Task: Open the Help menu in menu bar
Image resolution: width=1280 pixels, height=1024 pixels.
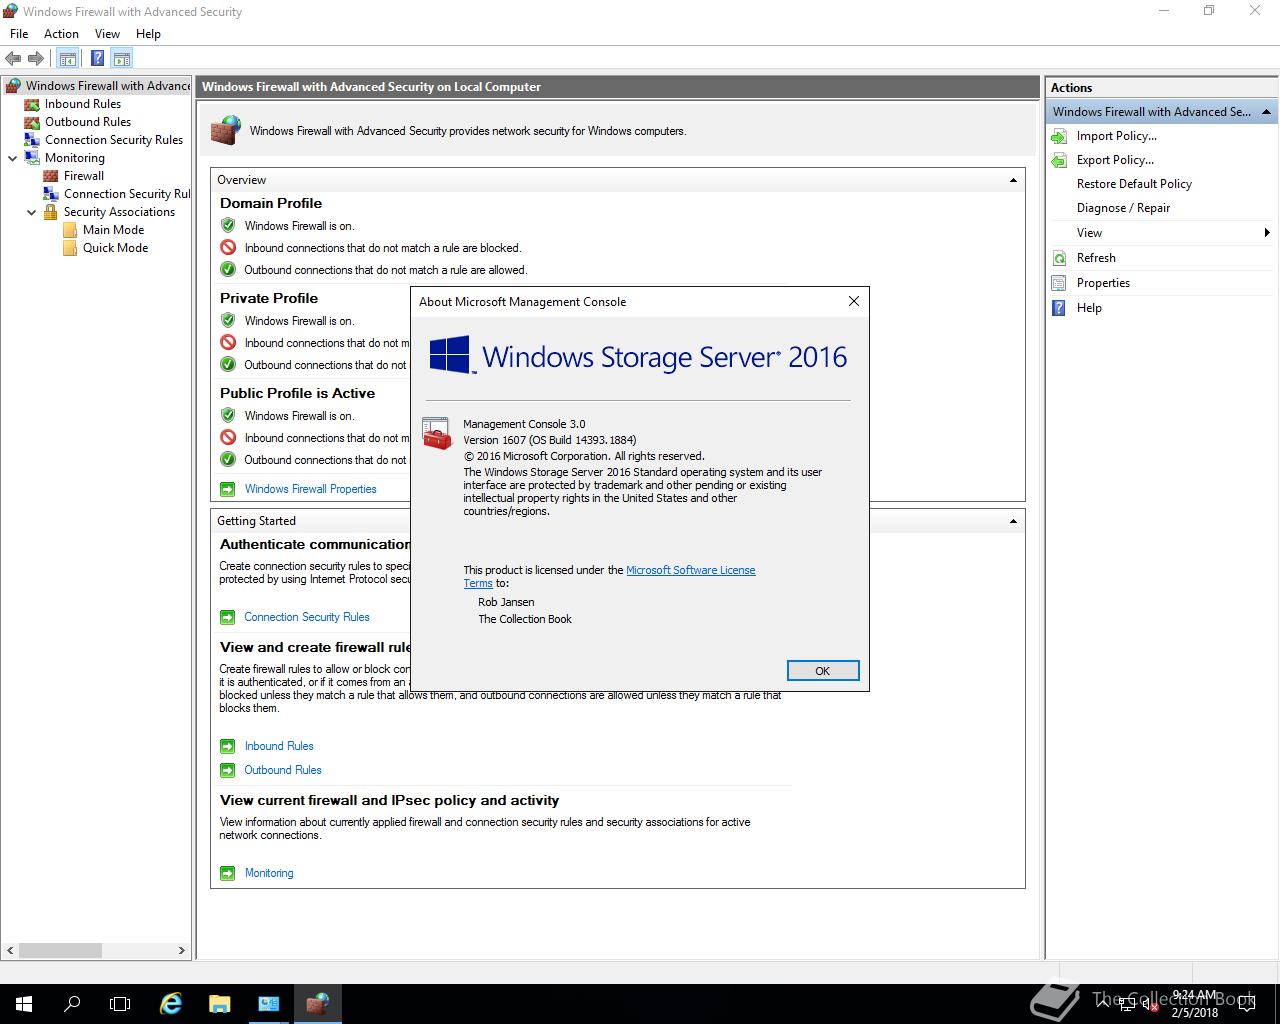Action: point(148,34)
